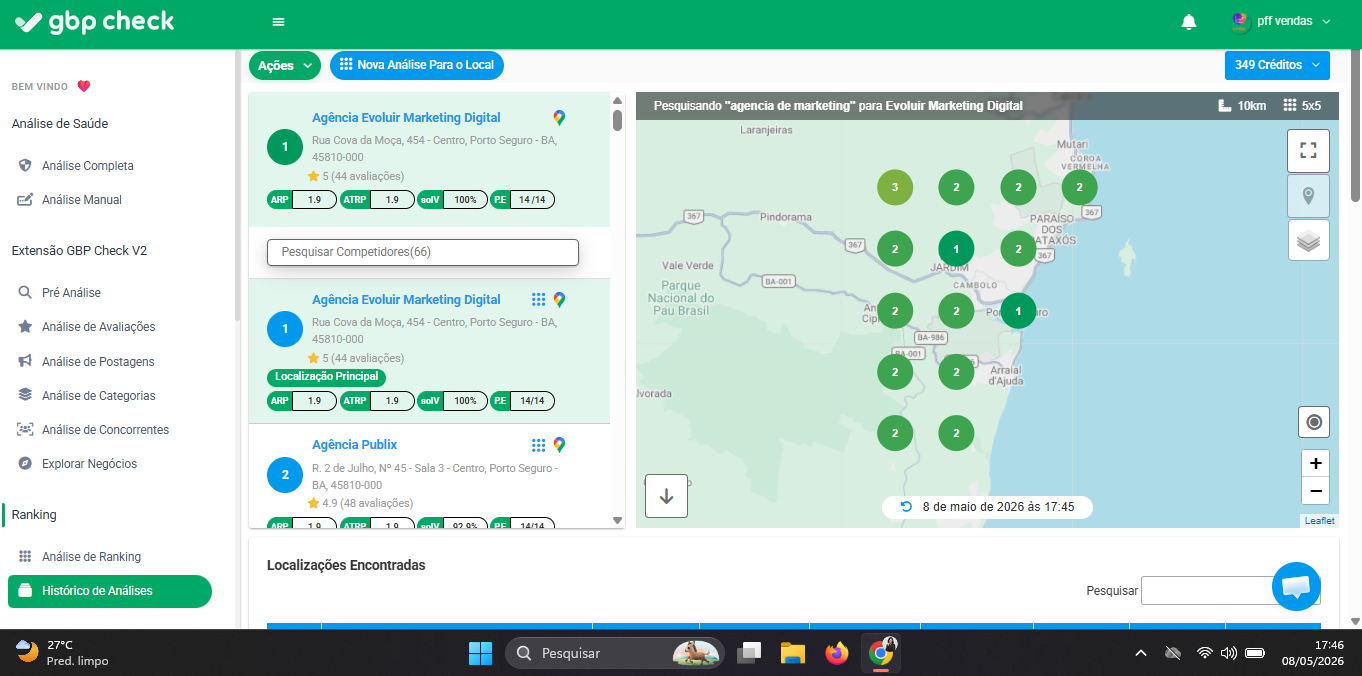Image resolution: width=1362 pixels, height=676 pixels.
Task: Open the first Agência Evoluir Marketing Digital title
Action: pos(406,118)
